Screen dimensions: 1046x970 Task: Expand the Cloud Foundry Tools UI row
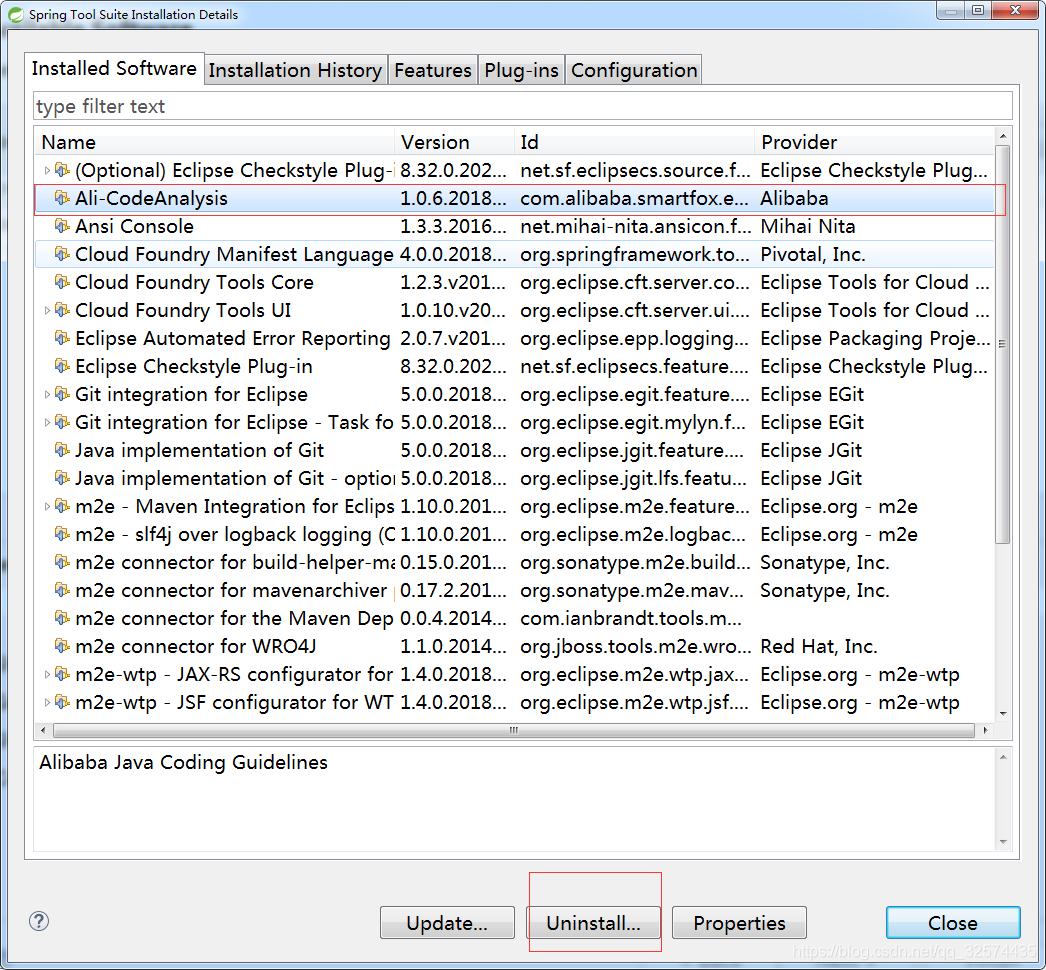(47, 310)
